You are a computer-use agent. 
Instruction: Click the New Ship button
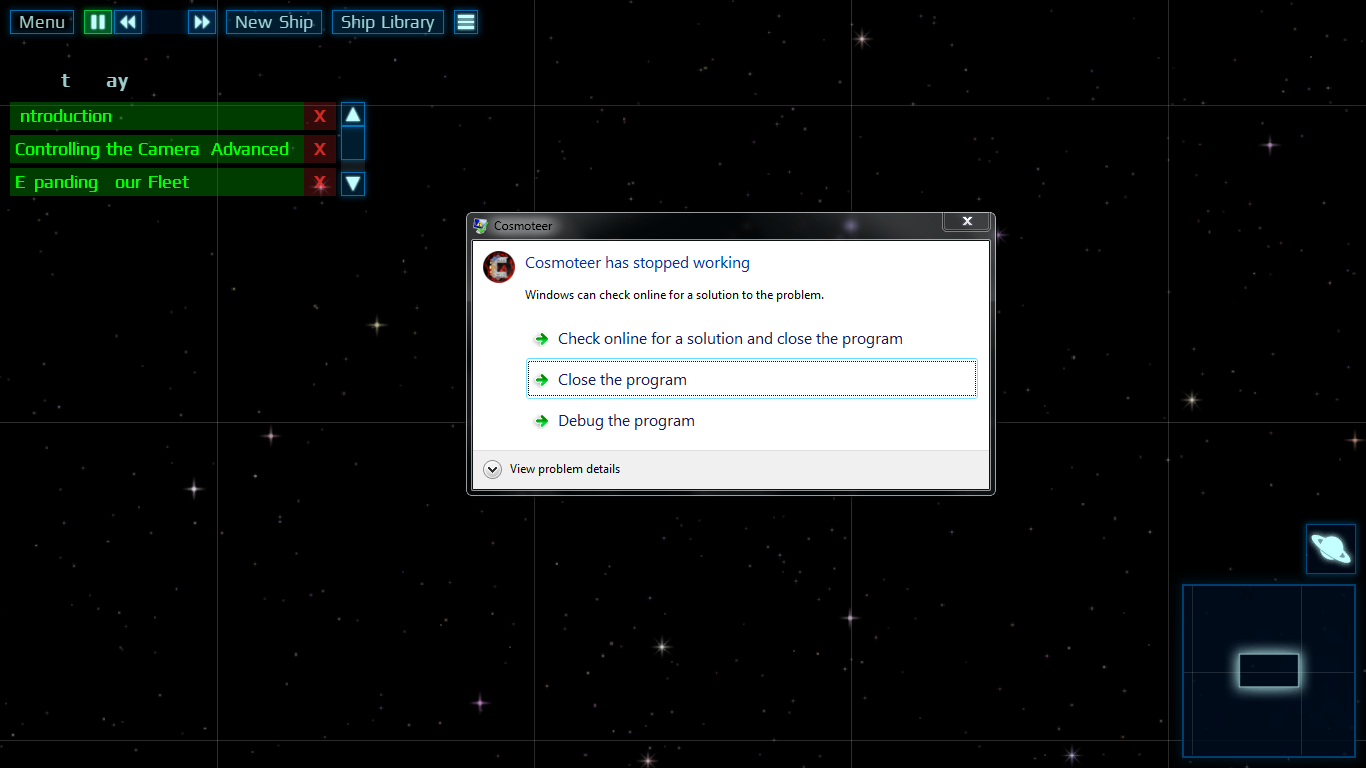click(274, 21)
